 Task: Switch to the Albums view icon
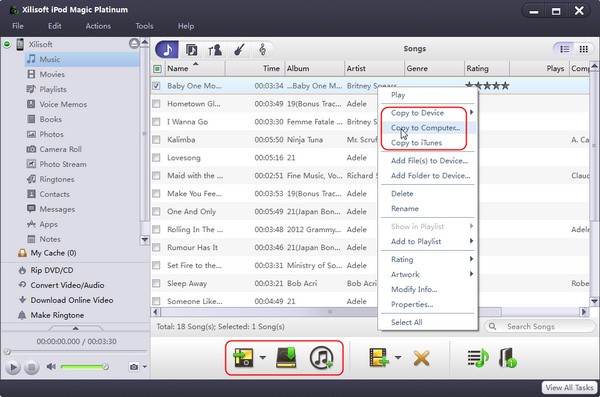[191, 49]
